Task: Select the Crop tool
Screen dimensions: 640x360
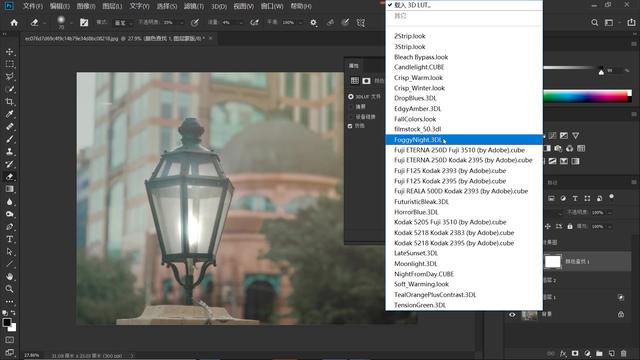Action: (x=10, y=102)
